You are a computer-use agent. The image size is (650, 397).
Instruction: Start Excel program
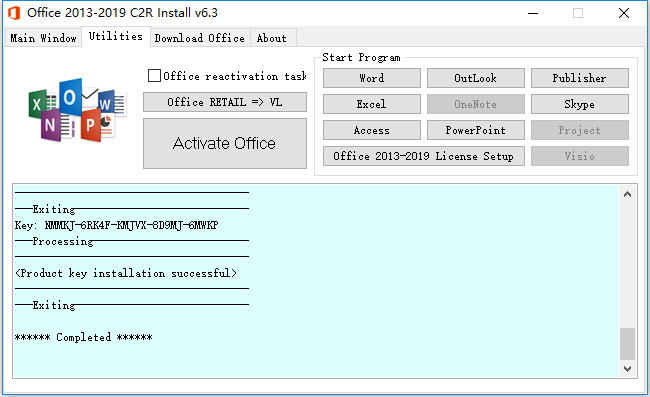coord(372,104)
